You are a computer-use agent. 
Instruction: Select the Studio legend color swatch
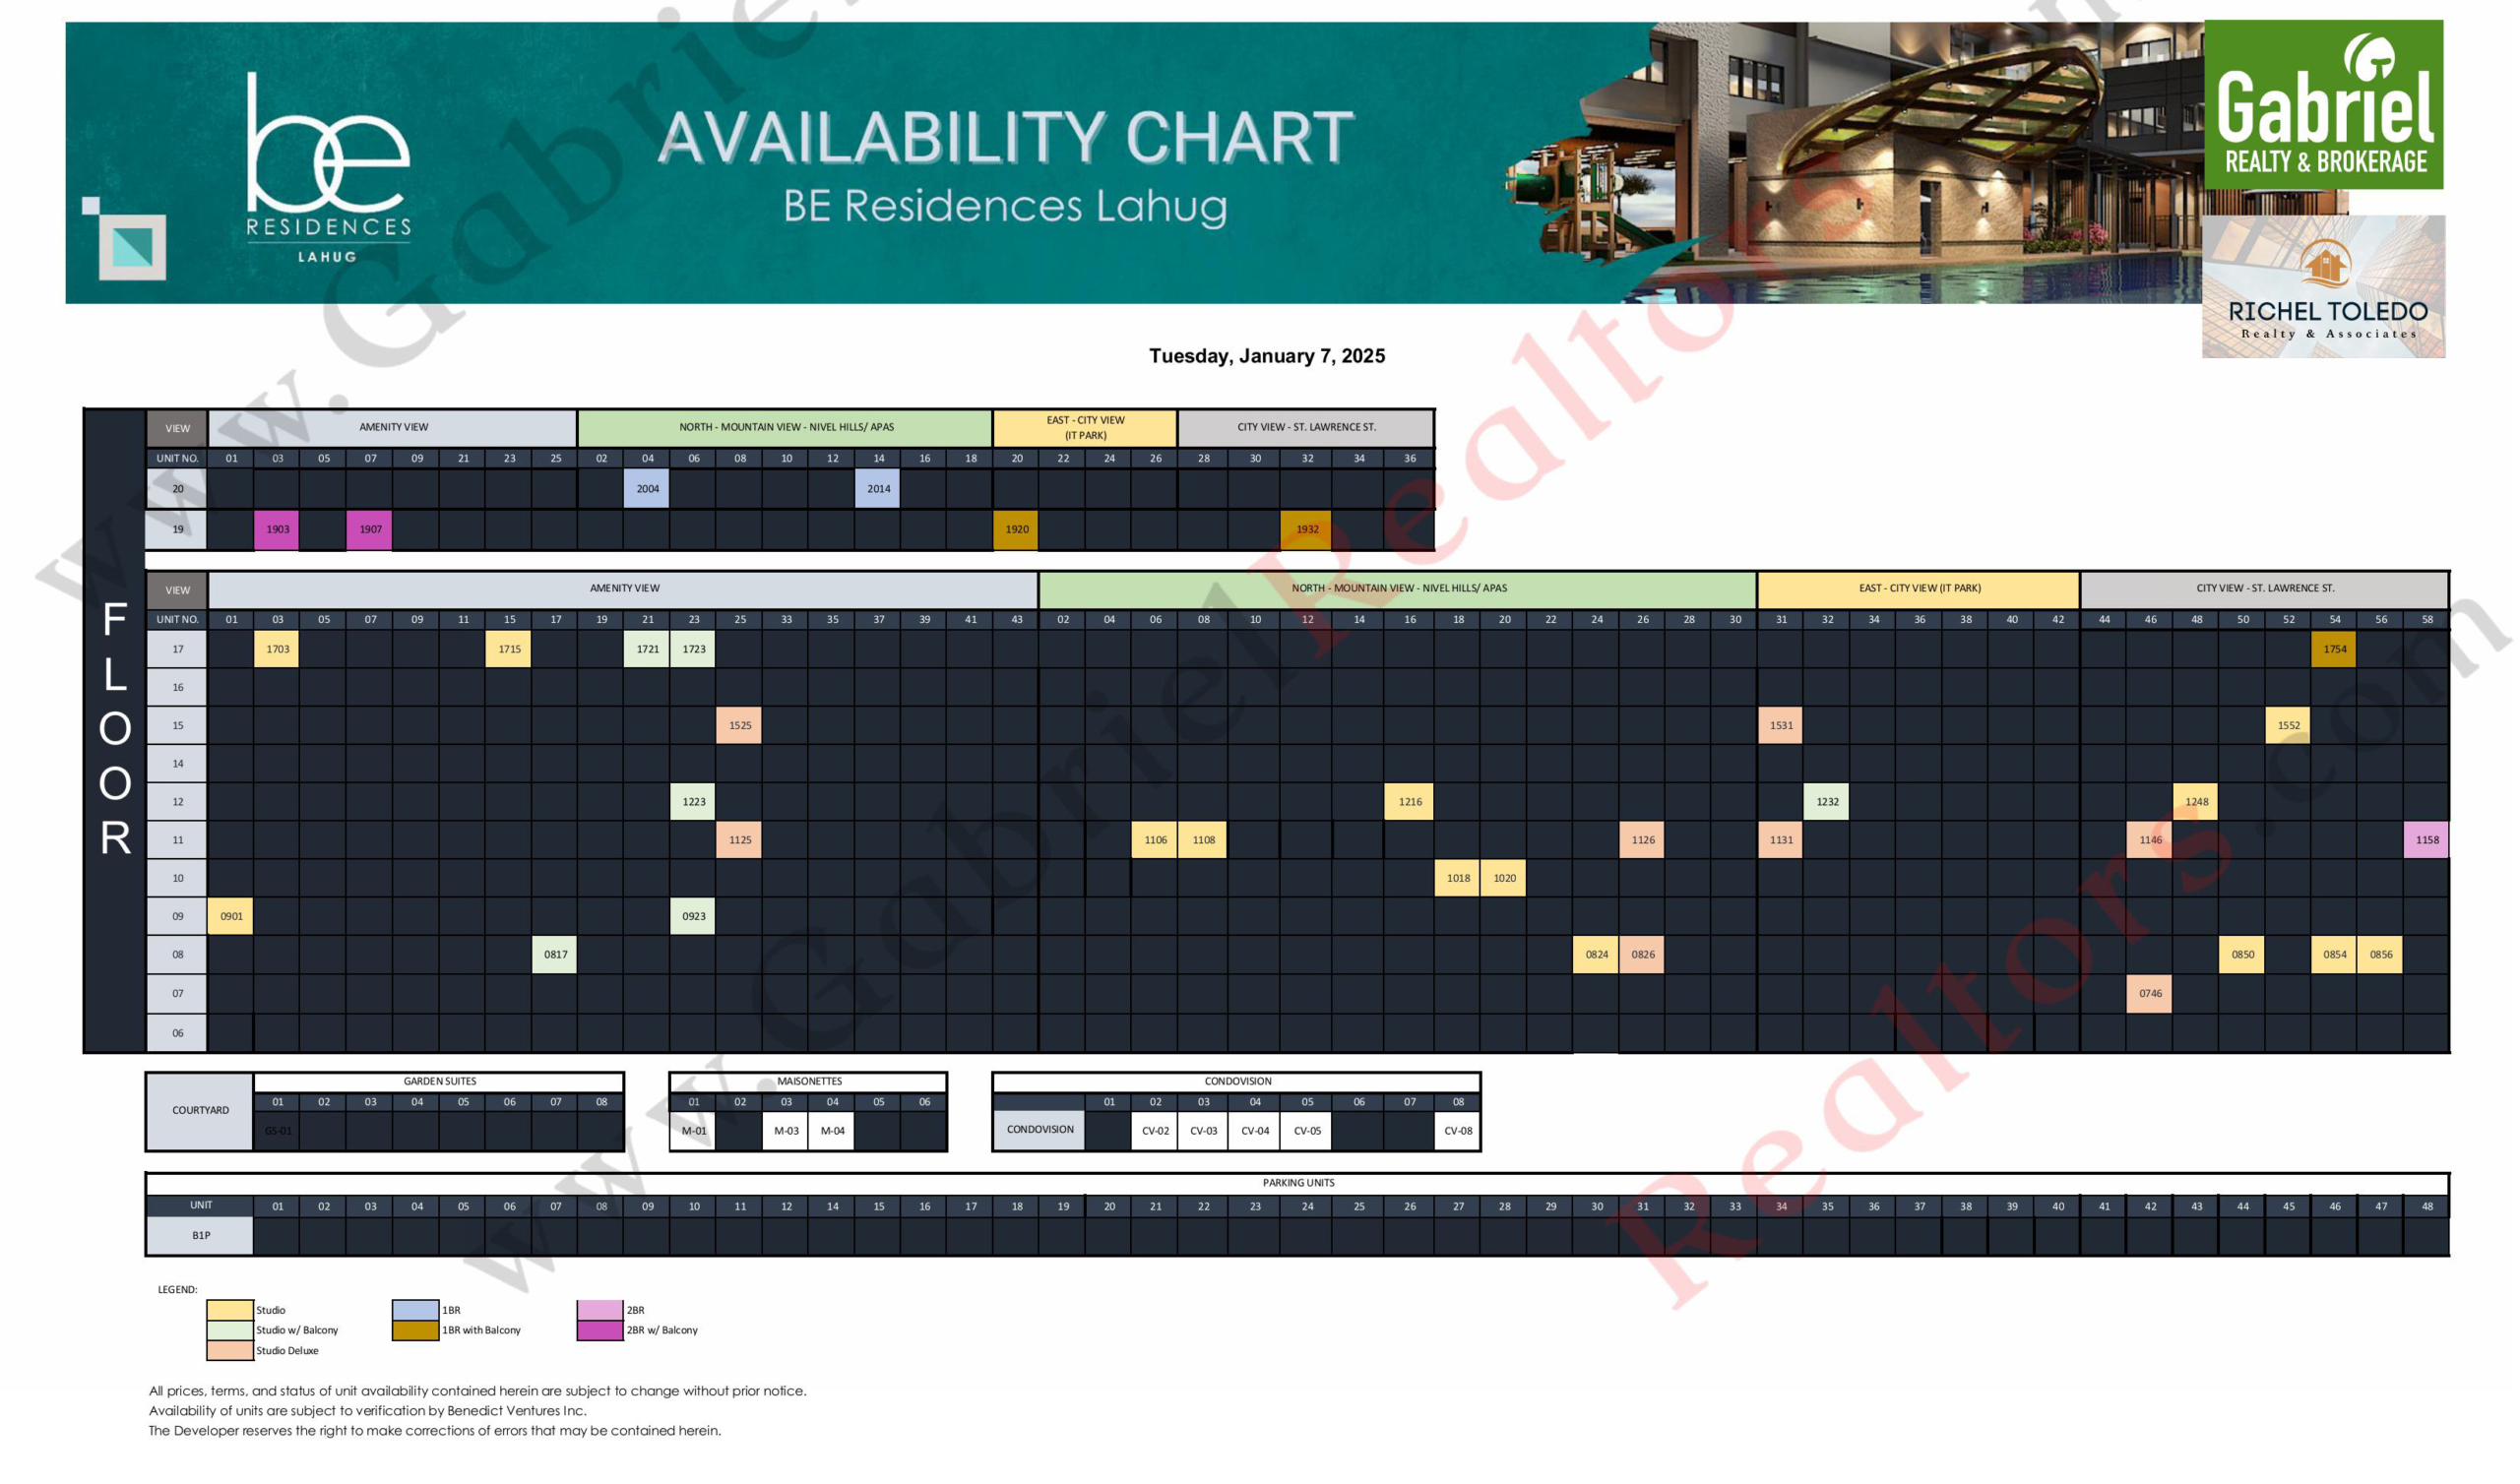point(230,1310)
